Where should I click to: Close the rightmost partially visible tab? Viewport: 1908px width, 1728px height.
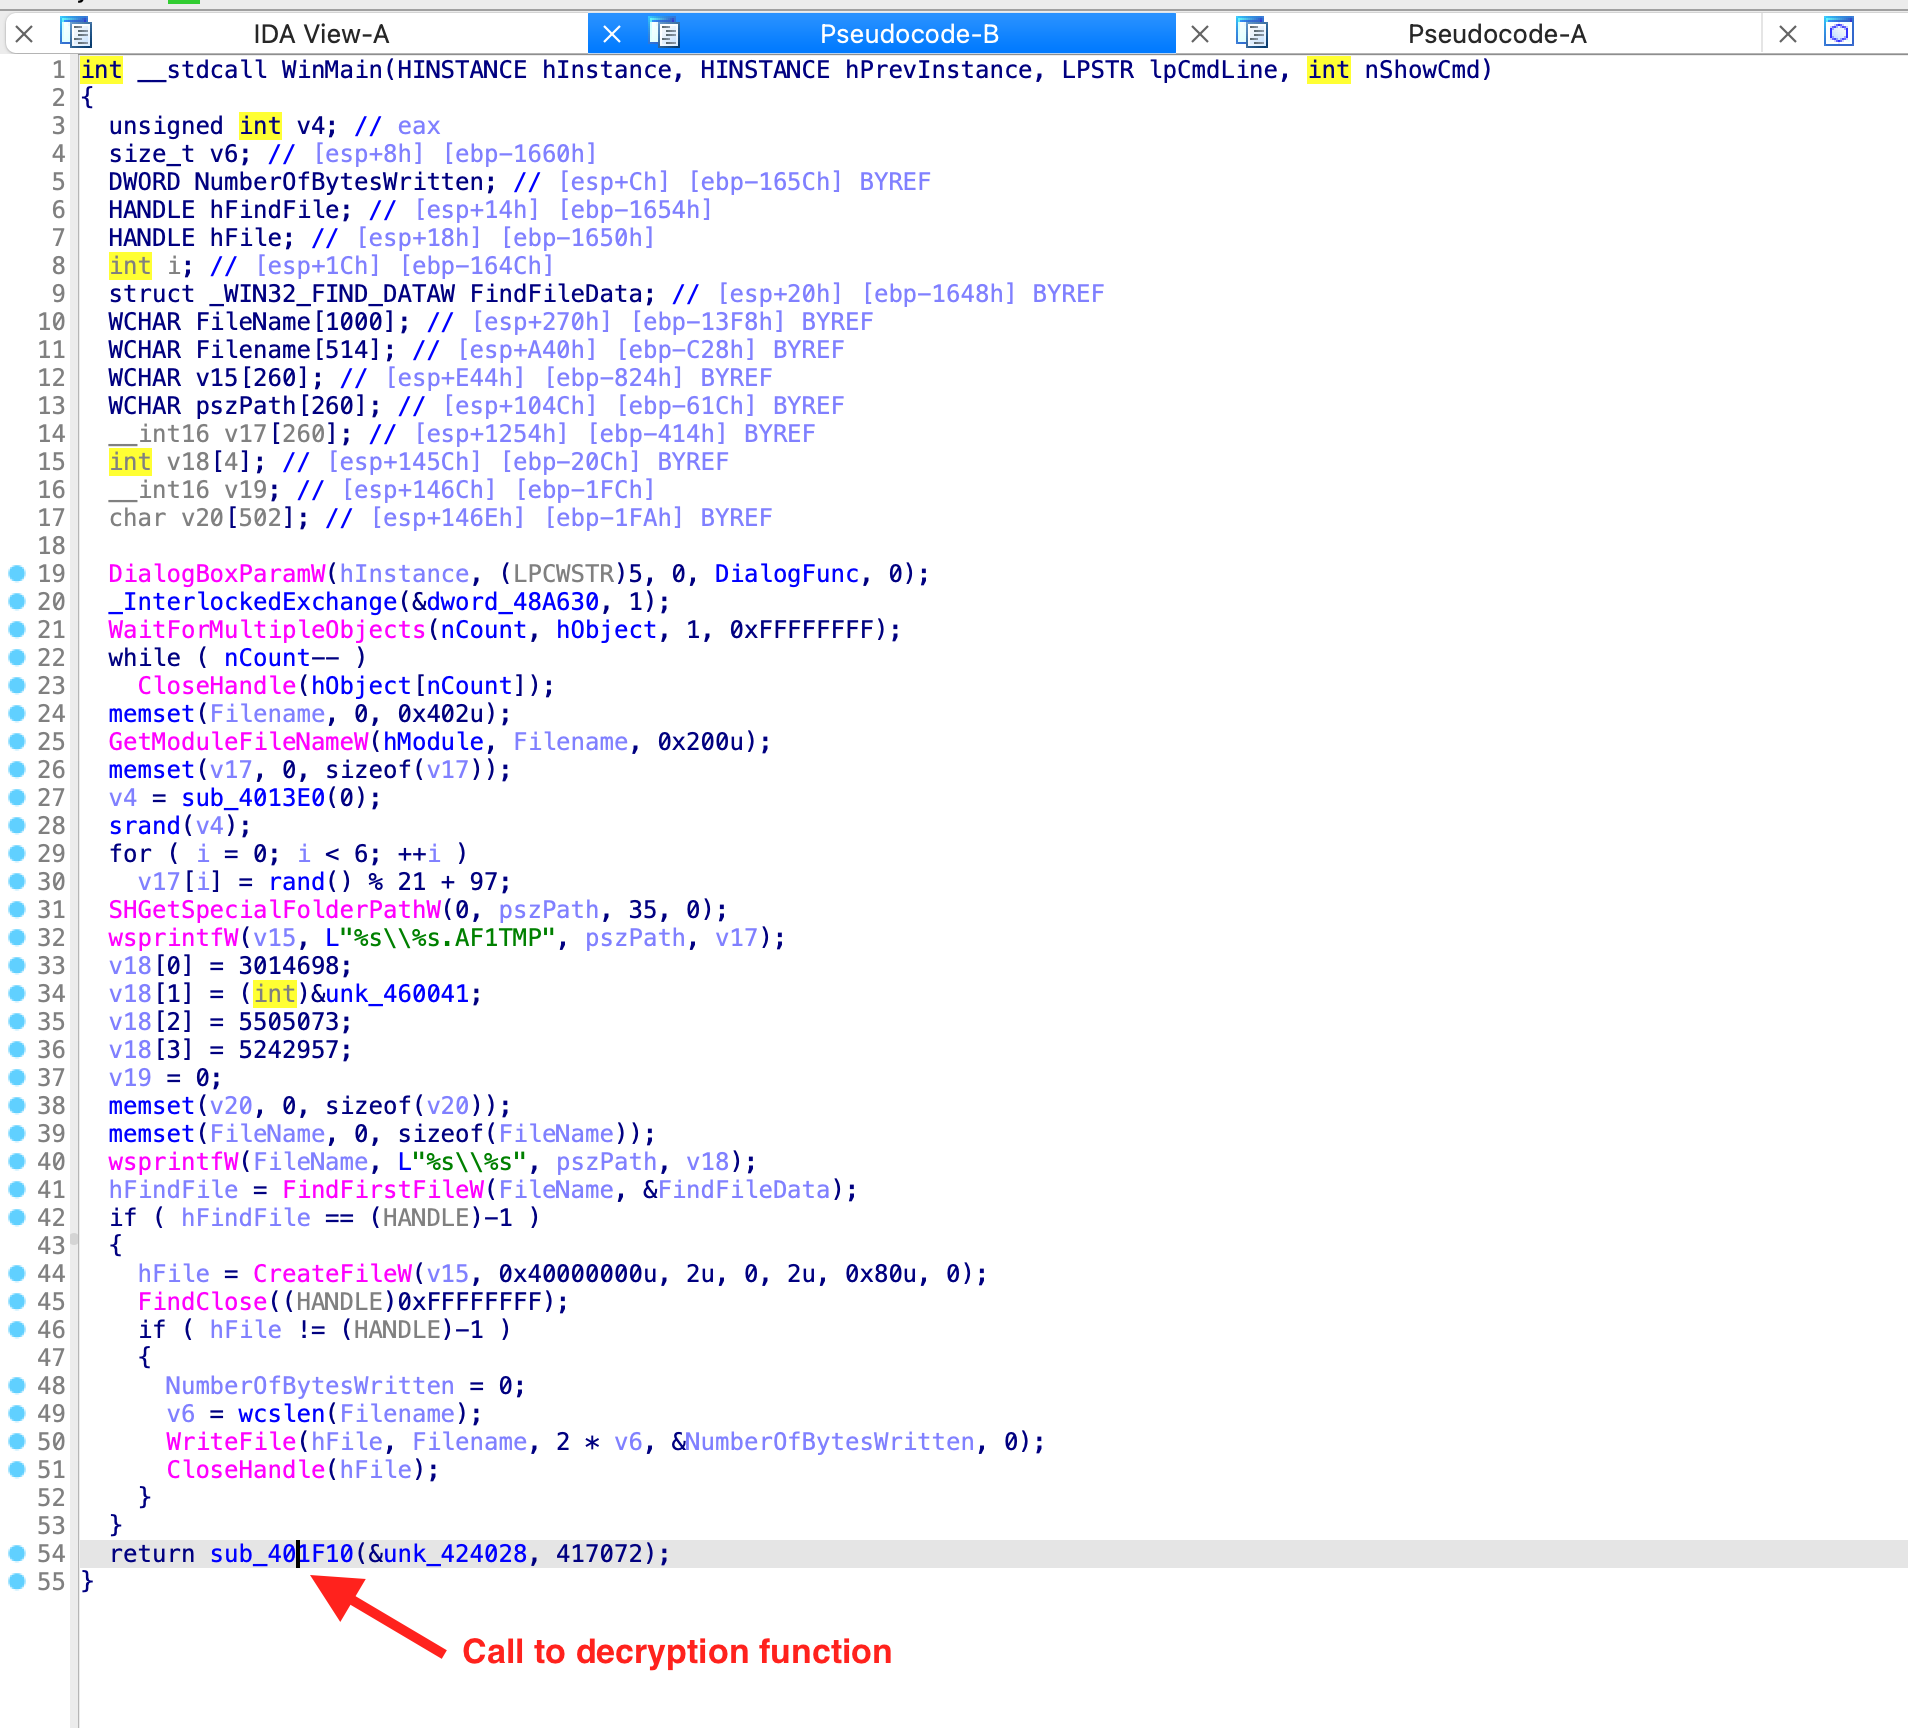1788,34
